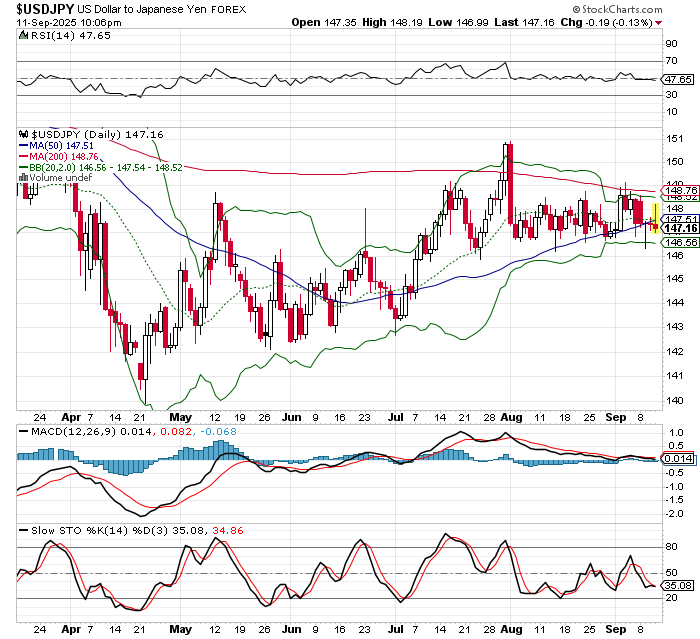Click the 47.65 RSI value tag on axis
This screenshot has width=700, height=639.
point(680,79)
